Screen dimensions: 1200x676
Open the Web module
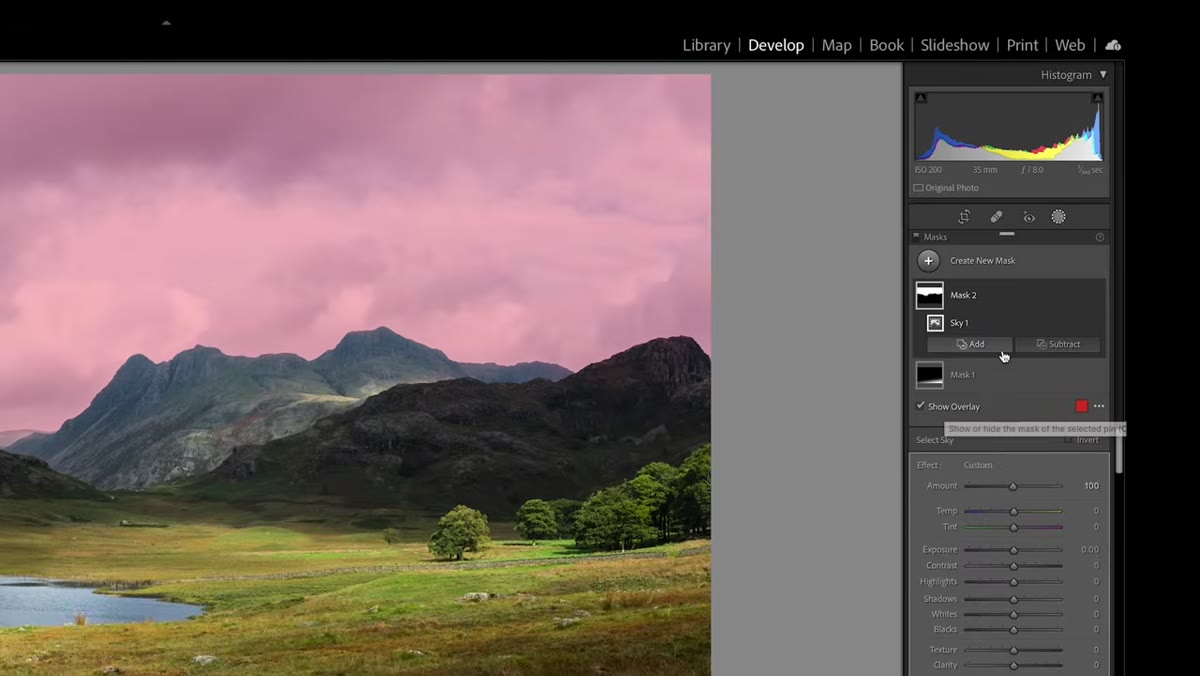[x=1070, y=45]
